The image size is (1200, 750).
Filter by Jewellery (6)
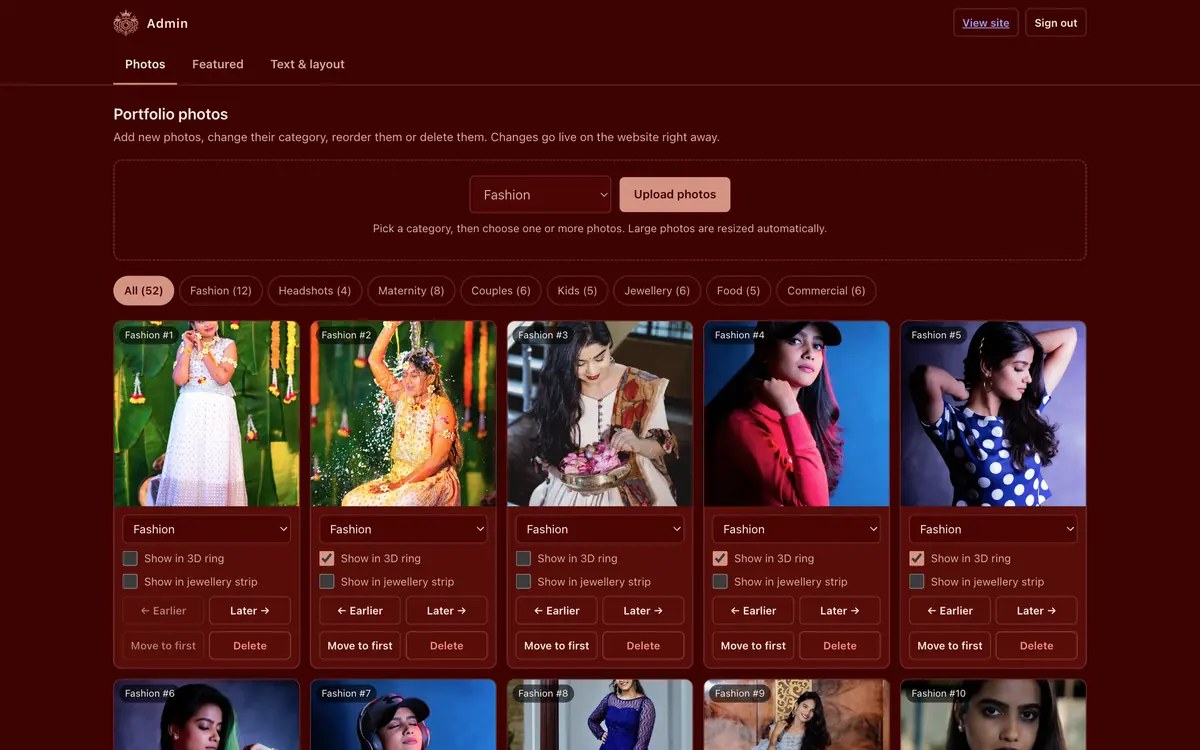[x=657, y=291]
